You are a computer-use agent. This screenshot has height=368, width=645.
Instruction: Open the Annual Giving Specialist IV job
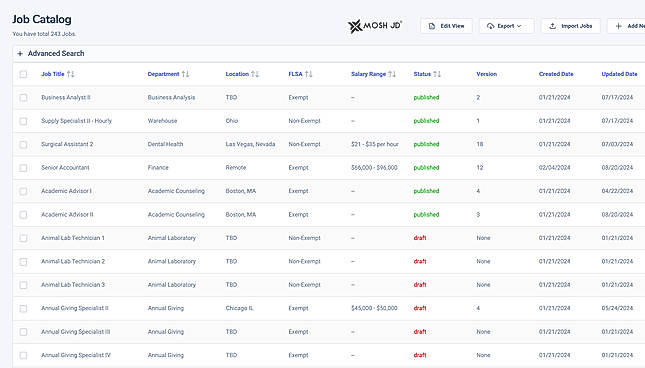pos(76,355)
